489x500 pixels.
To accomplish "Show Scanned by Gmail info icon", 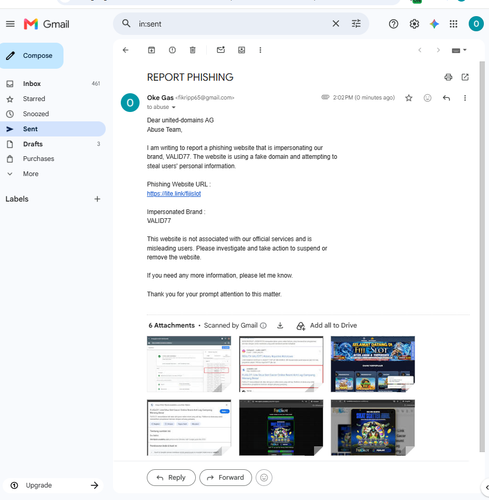I will (263, 326).
